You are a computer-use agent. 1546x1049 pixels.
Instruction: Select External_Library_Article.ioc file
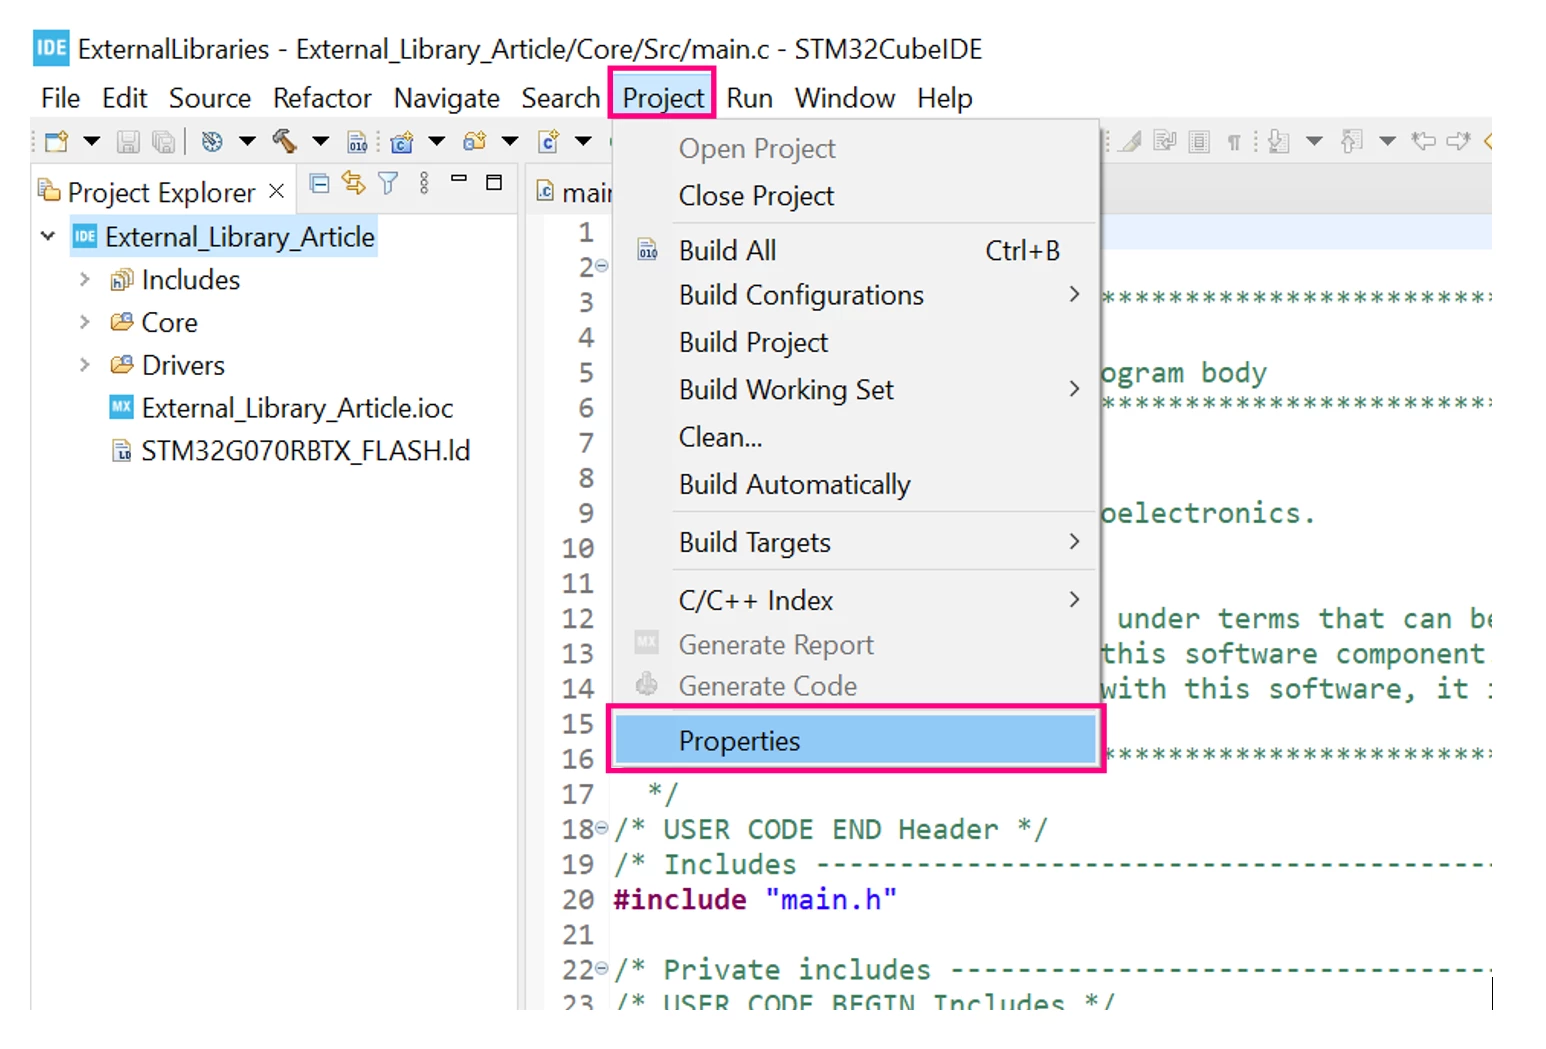(x=297, y=408)
